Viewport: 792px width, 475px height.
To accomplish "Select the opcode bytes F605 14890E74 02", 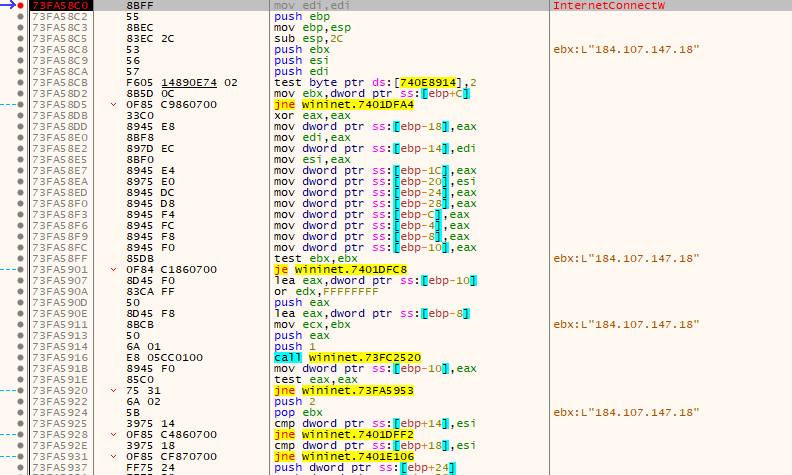I will pos(184,82).
